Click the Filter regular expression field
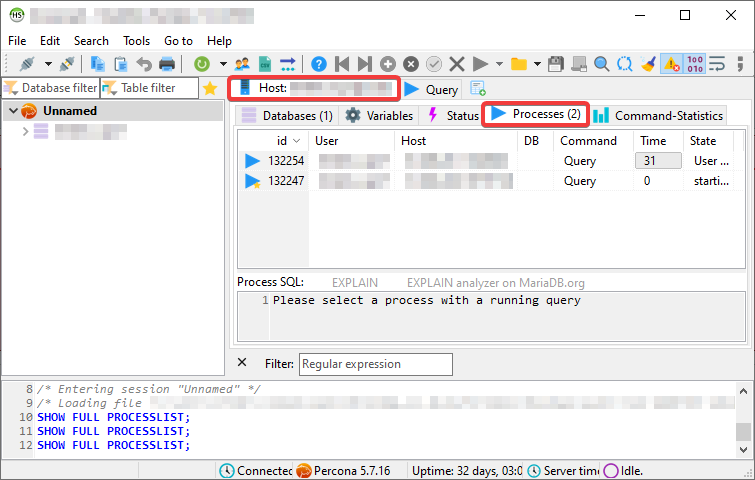 376,364
